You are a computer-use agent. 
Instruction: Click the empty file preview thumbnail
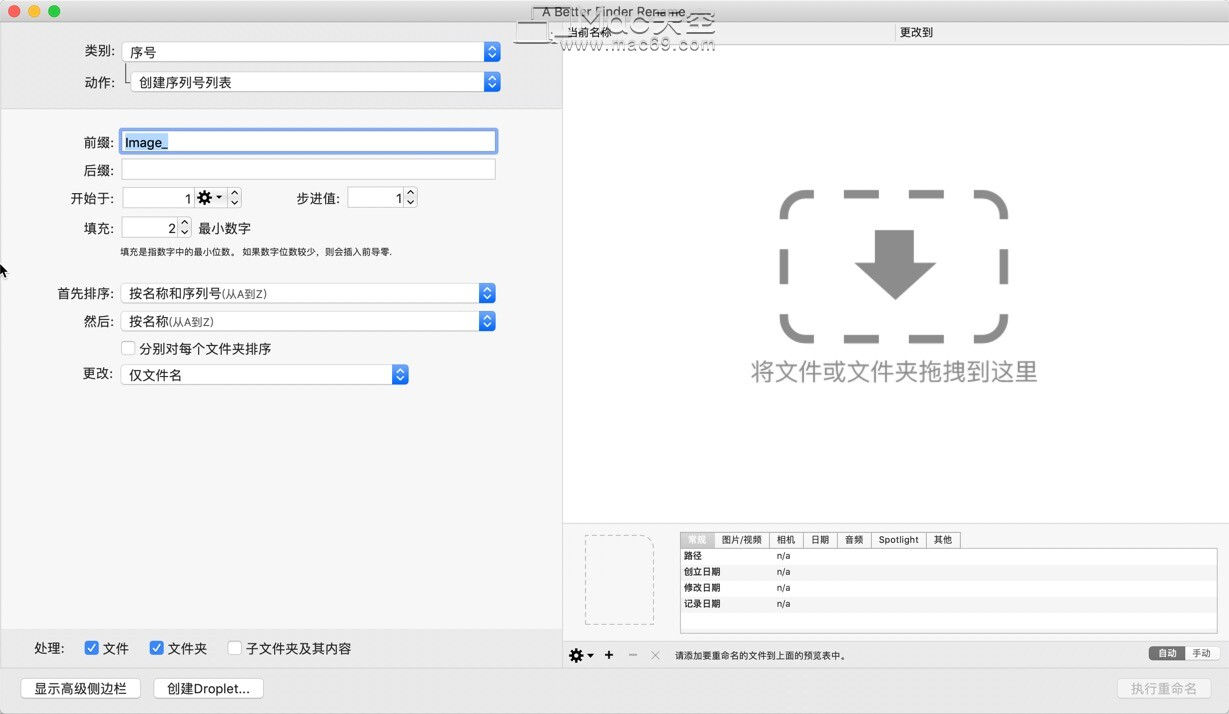(x=619, y=579)
